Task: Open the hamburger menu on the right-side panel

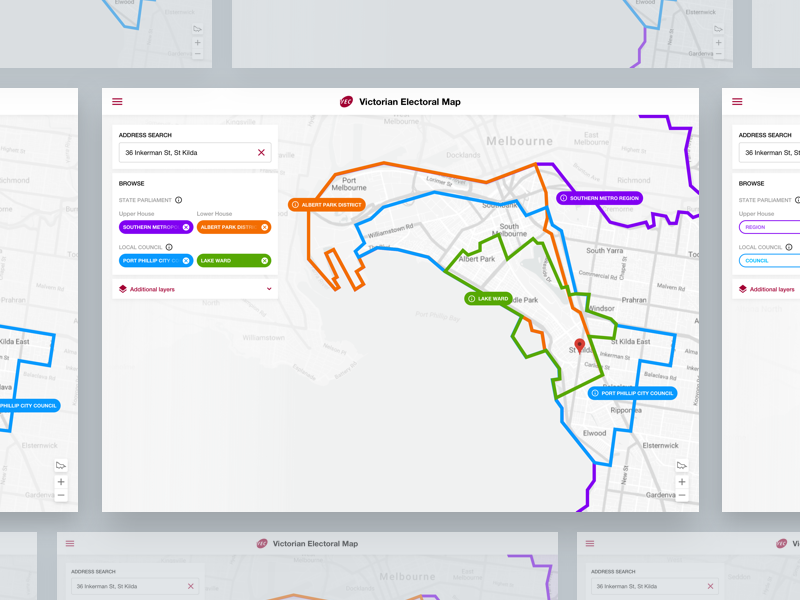Action: (x=737, y=101)
